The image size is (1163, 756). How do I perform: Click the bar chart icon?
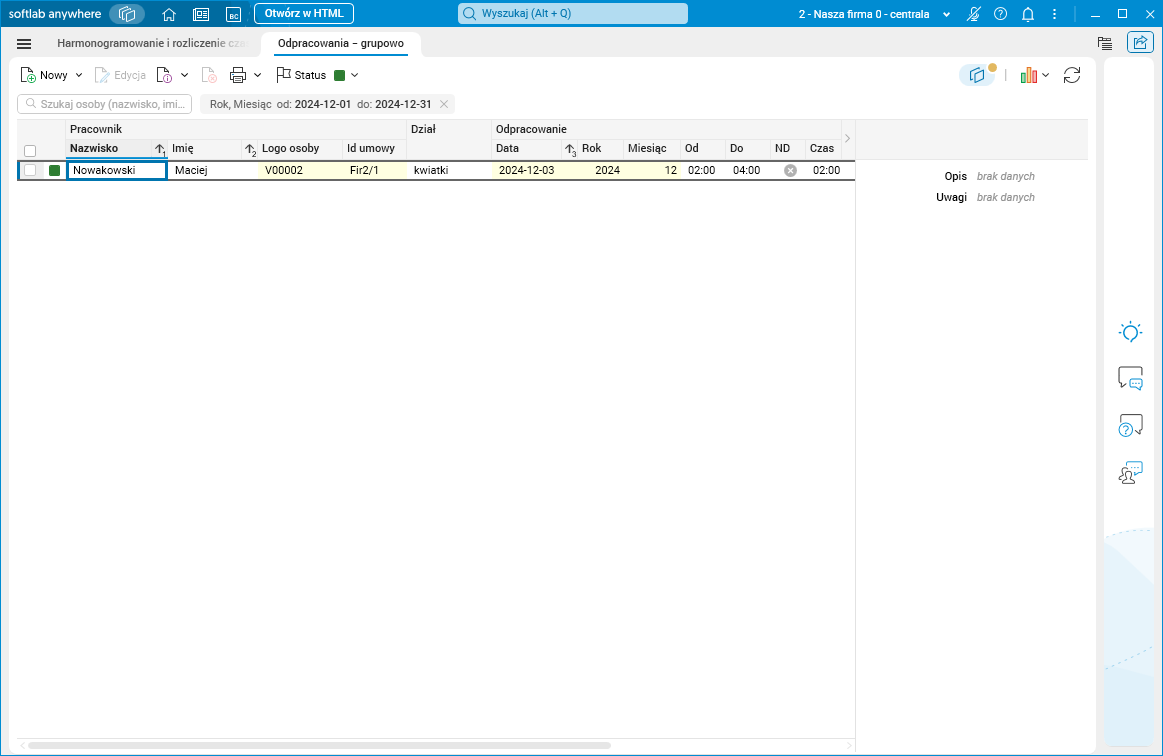[x=1028, y=75]
